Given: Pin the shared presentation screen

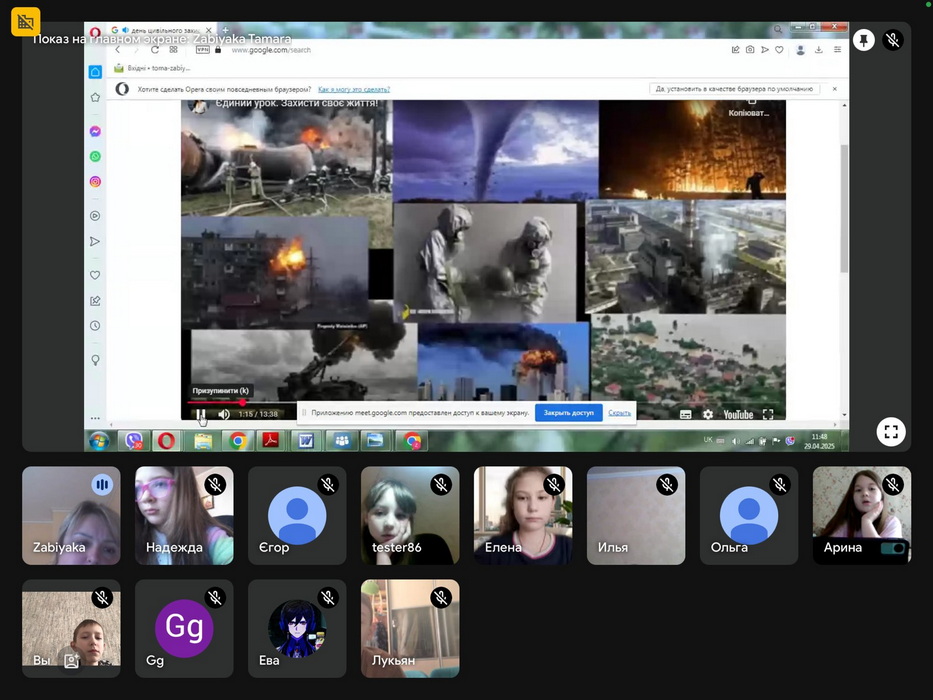Looking at the screenshot, I should (x=864, y=40).
